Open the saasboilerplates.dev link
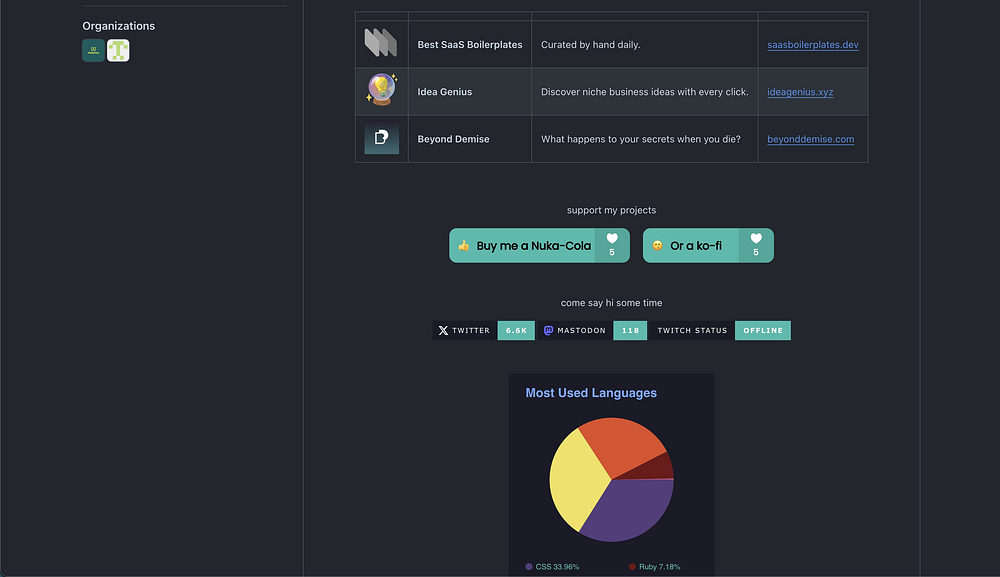This screenshot has height=577, width=1000. tap(812, 45)
